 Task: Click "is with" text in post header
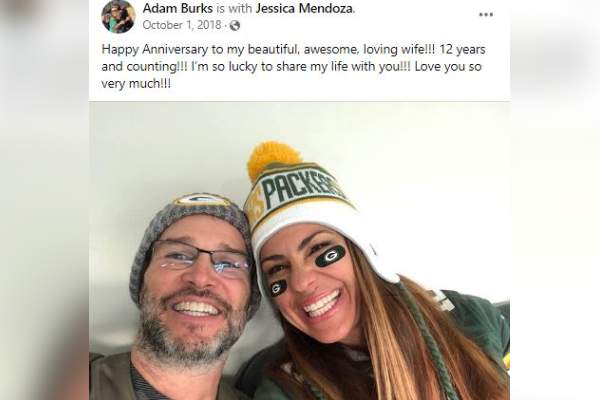coord(234,8)
